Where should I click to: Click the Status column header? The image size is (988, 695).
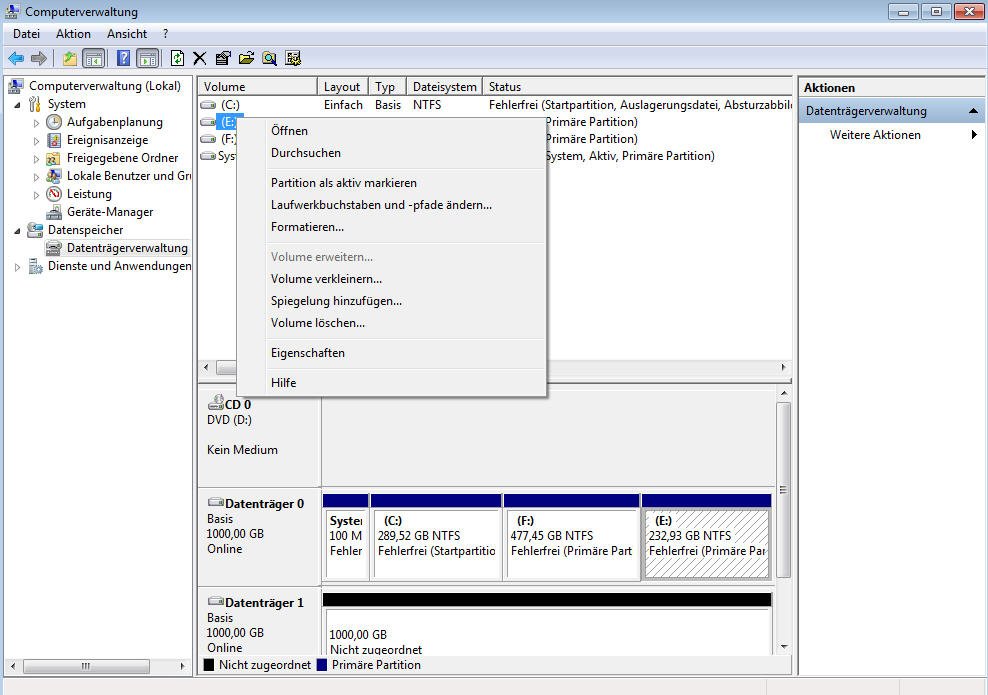[x=637, y=87]
